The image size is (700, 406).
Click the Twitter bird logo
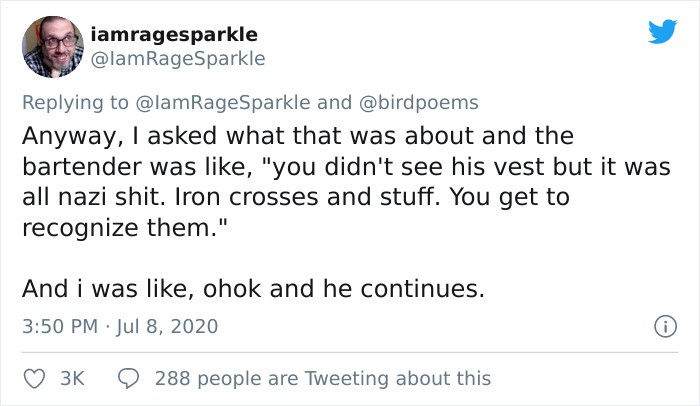662,32
